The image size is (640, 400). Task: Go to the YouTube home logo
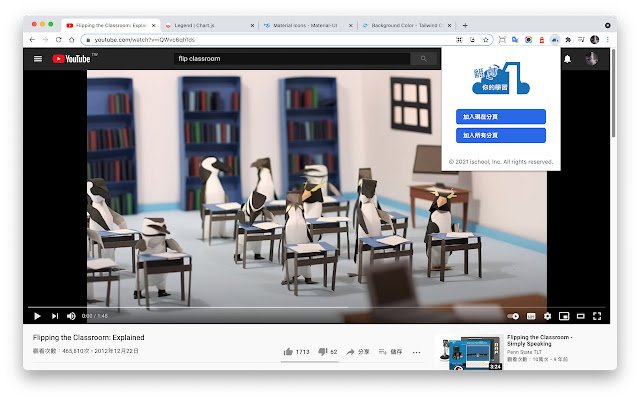tap(71, 59)
